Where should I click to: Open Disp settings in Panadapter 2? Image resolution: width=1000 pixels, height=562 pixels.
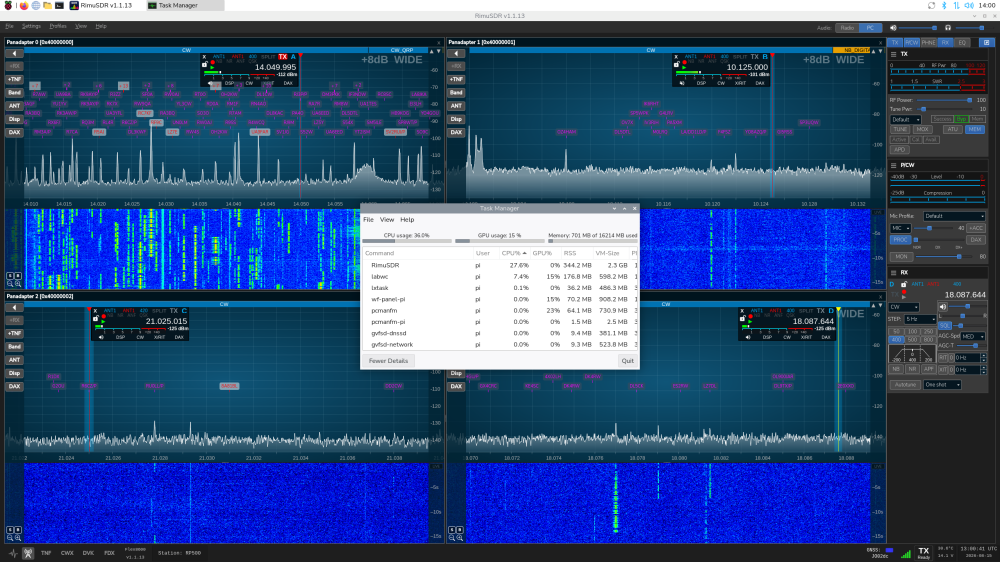click(x=14, y=373)
